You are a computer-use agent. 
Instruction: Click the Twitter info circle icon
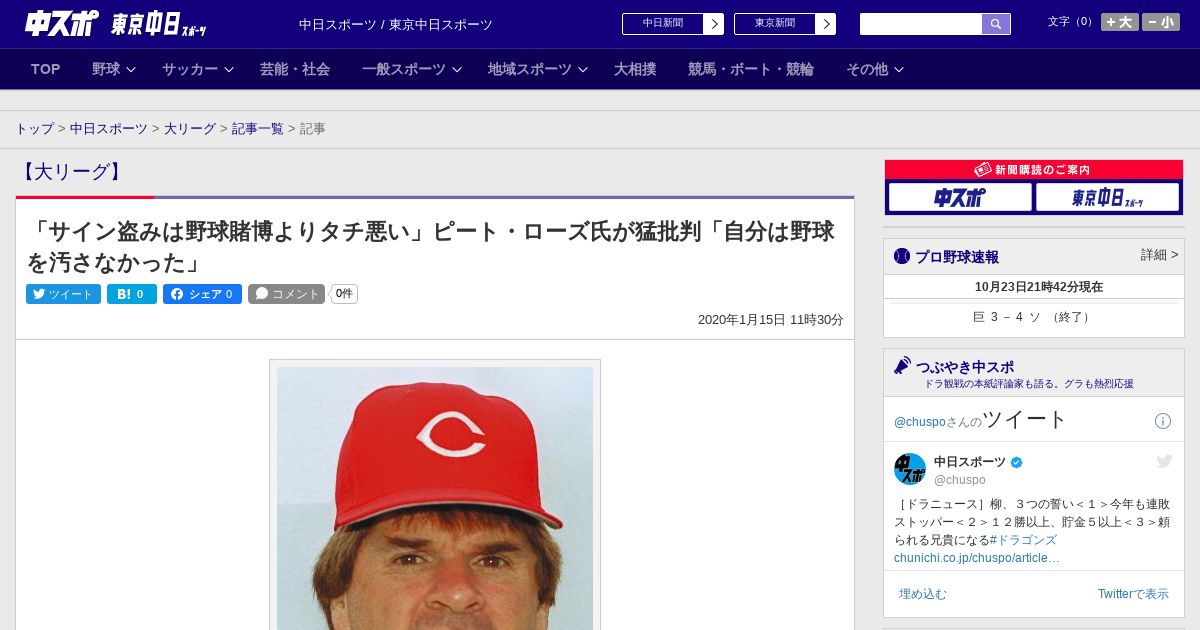[1163, 421]
